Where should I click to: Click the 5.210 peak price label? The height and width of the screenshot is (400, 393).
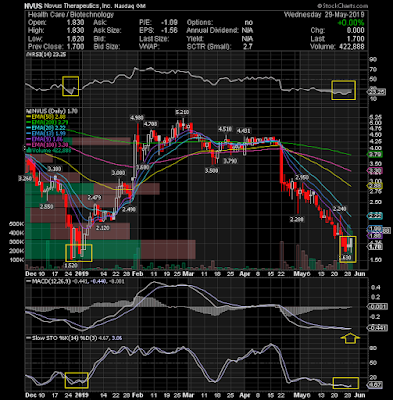182,112
